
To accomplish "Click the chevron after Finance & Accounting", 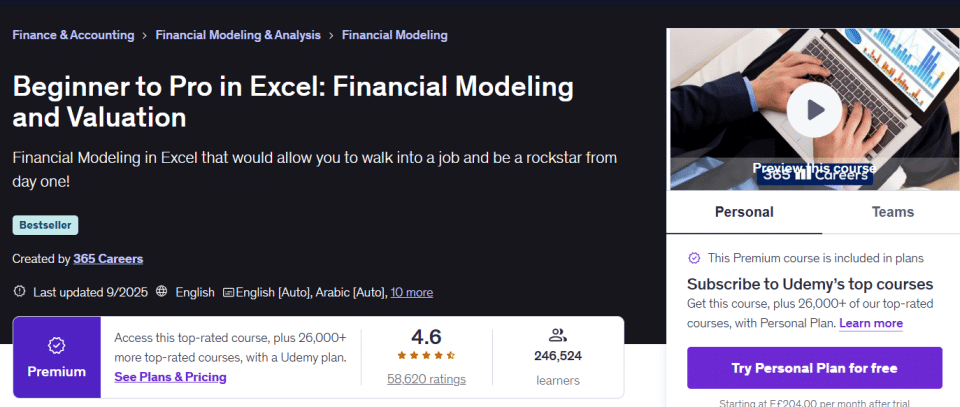I will coord(145,35).
